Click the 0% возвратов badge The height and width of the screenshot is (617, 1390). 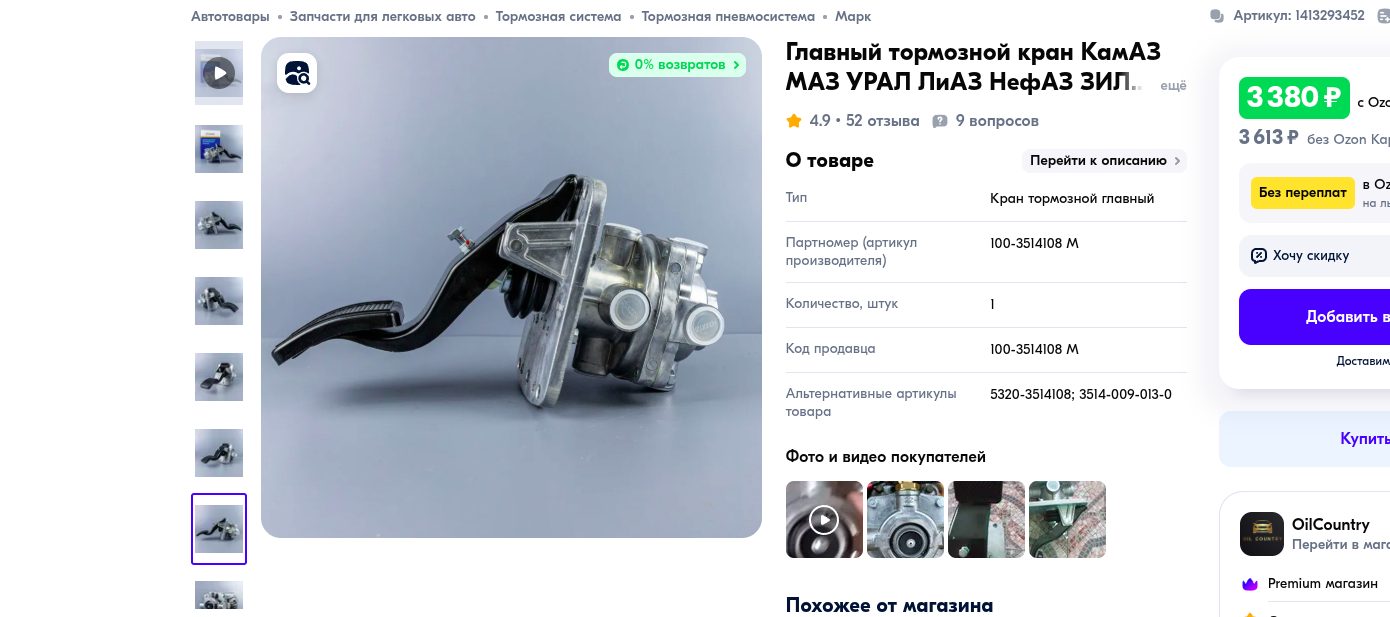point(678,65)
